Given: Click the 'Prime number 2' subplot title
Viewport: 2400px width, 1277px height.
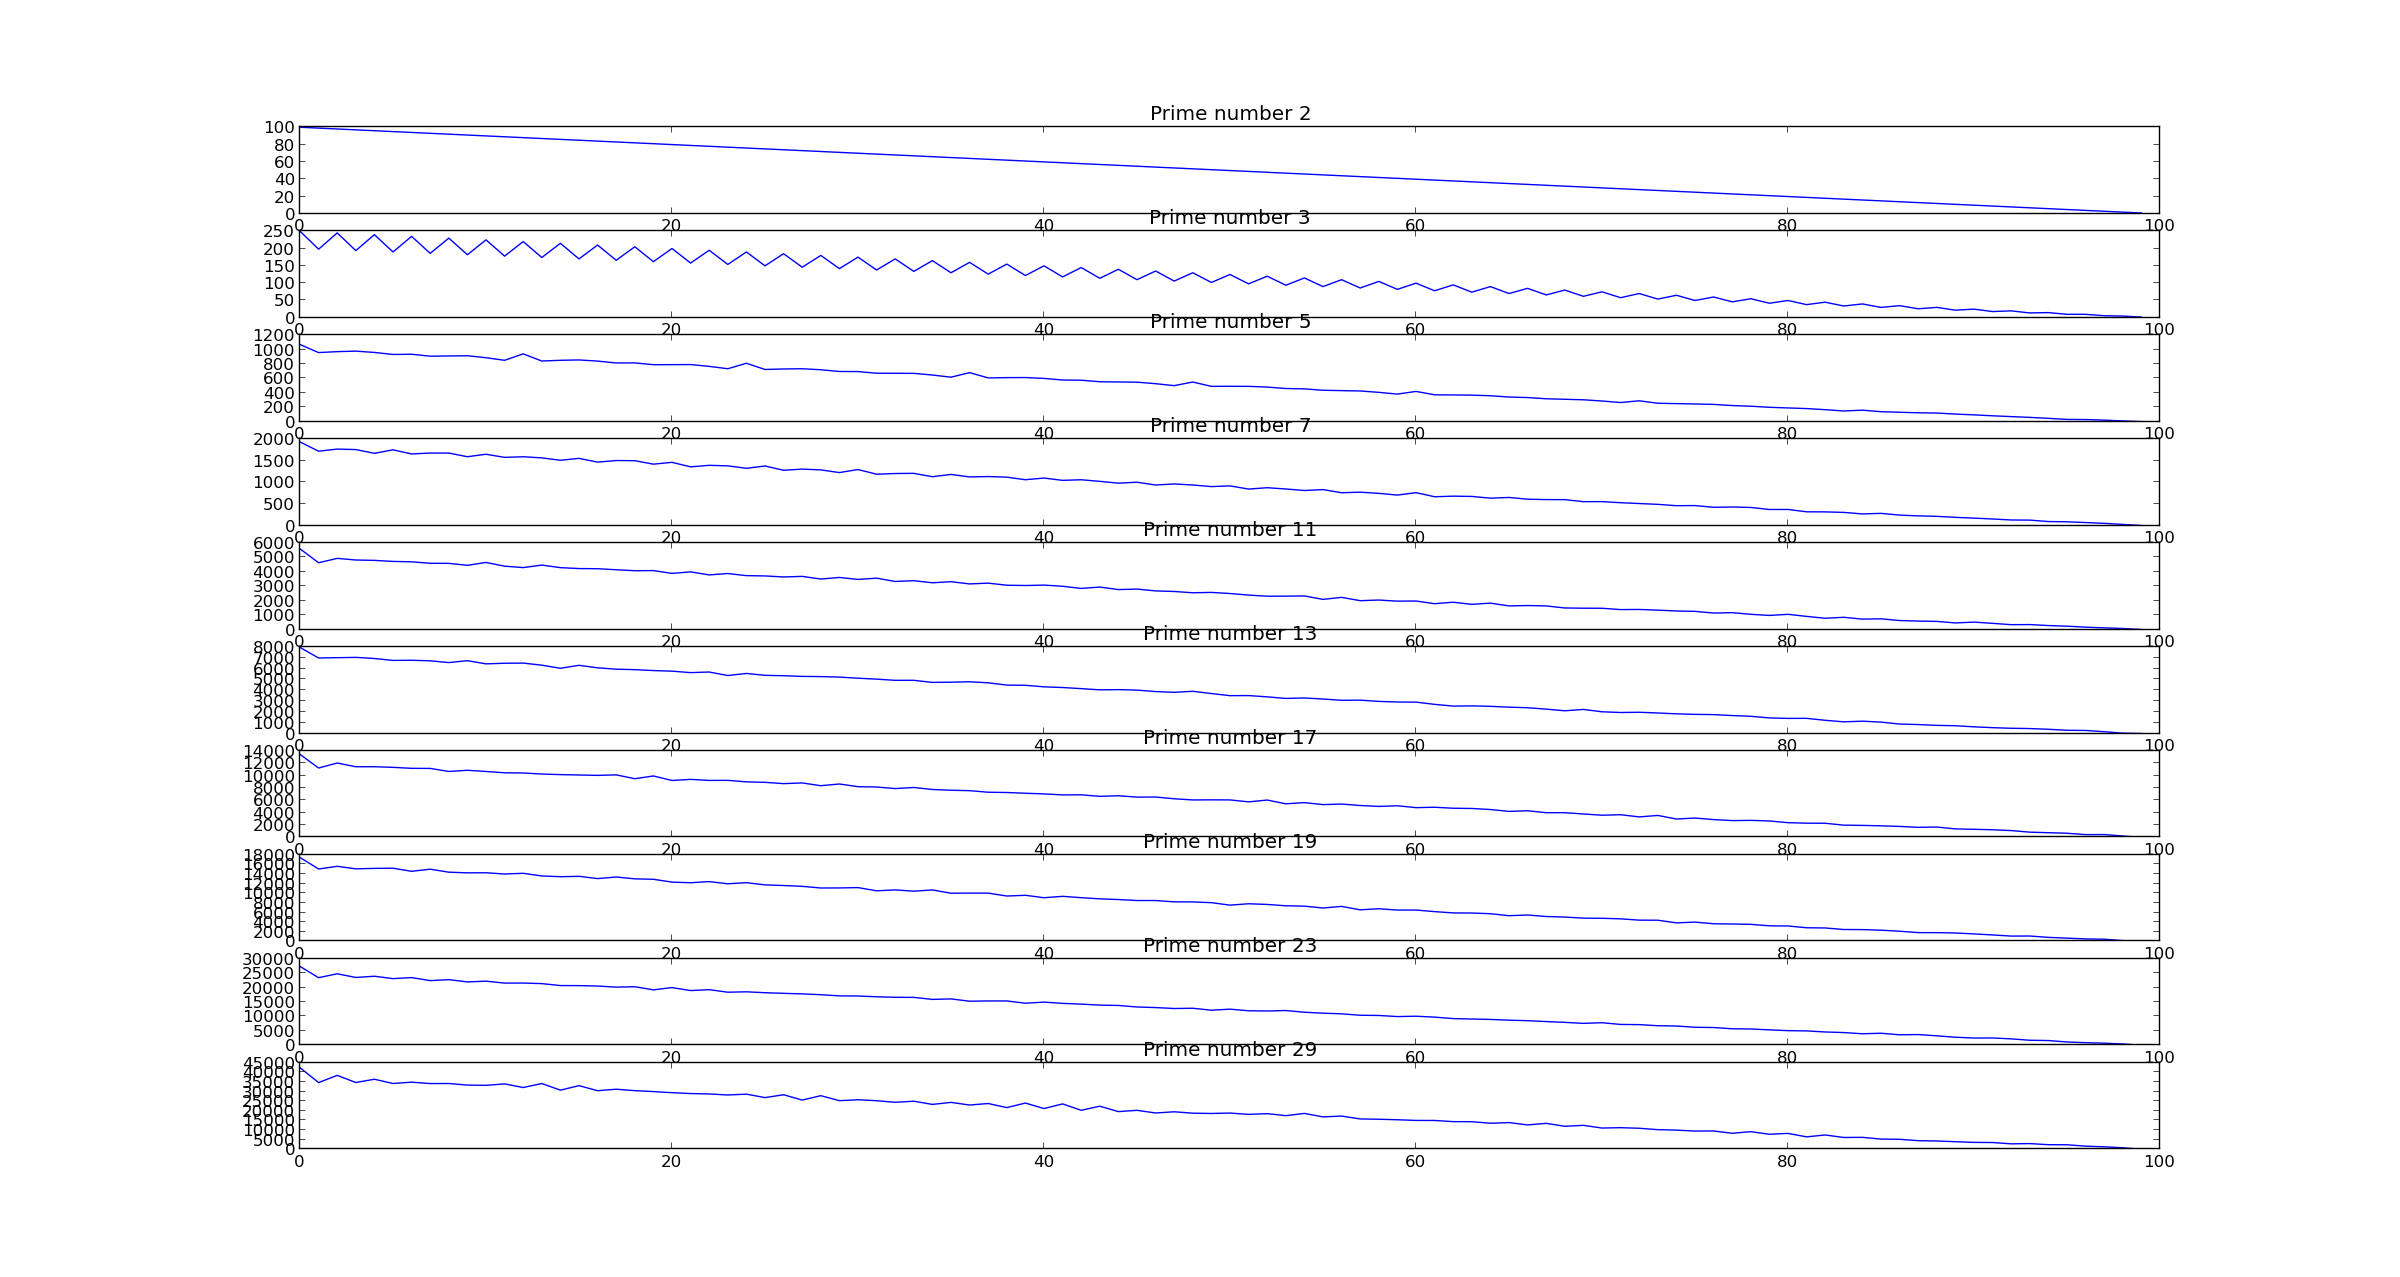Looking at the screenshot, I should (1230, 114).
